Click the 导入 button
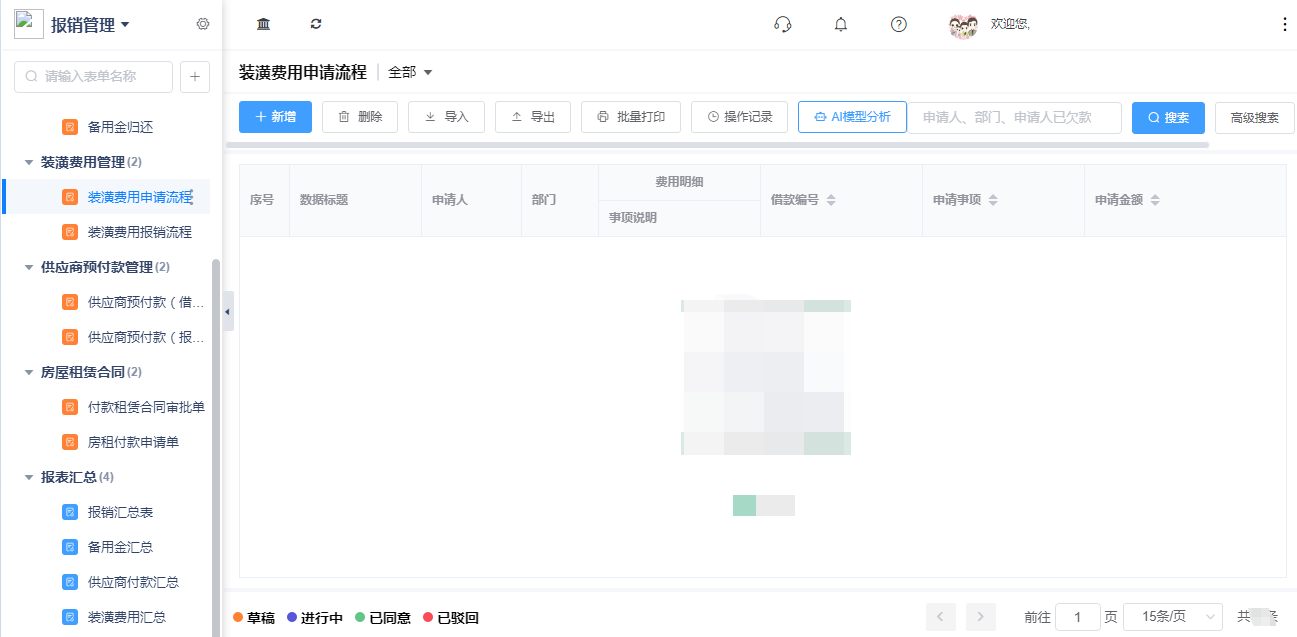1297x637 pixels. click(x=446, y=117)
